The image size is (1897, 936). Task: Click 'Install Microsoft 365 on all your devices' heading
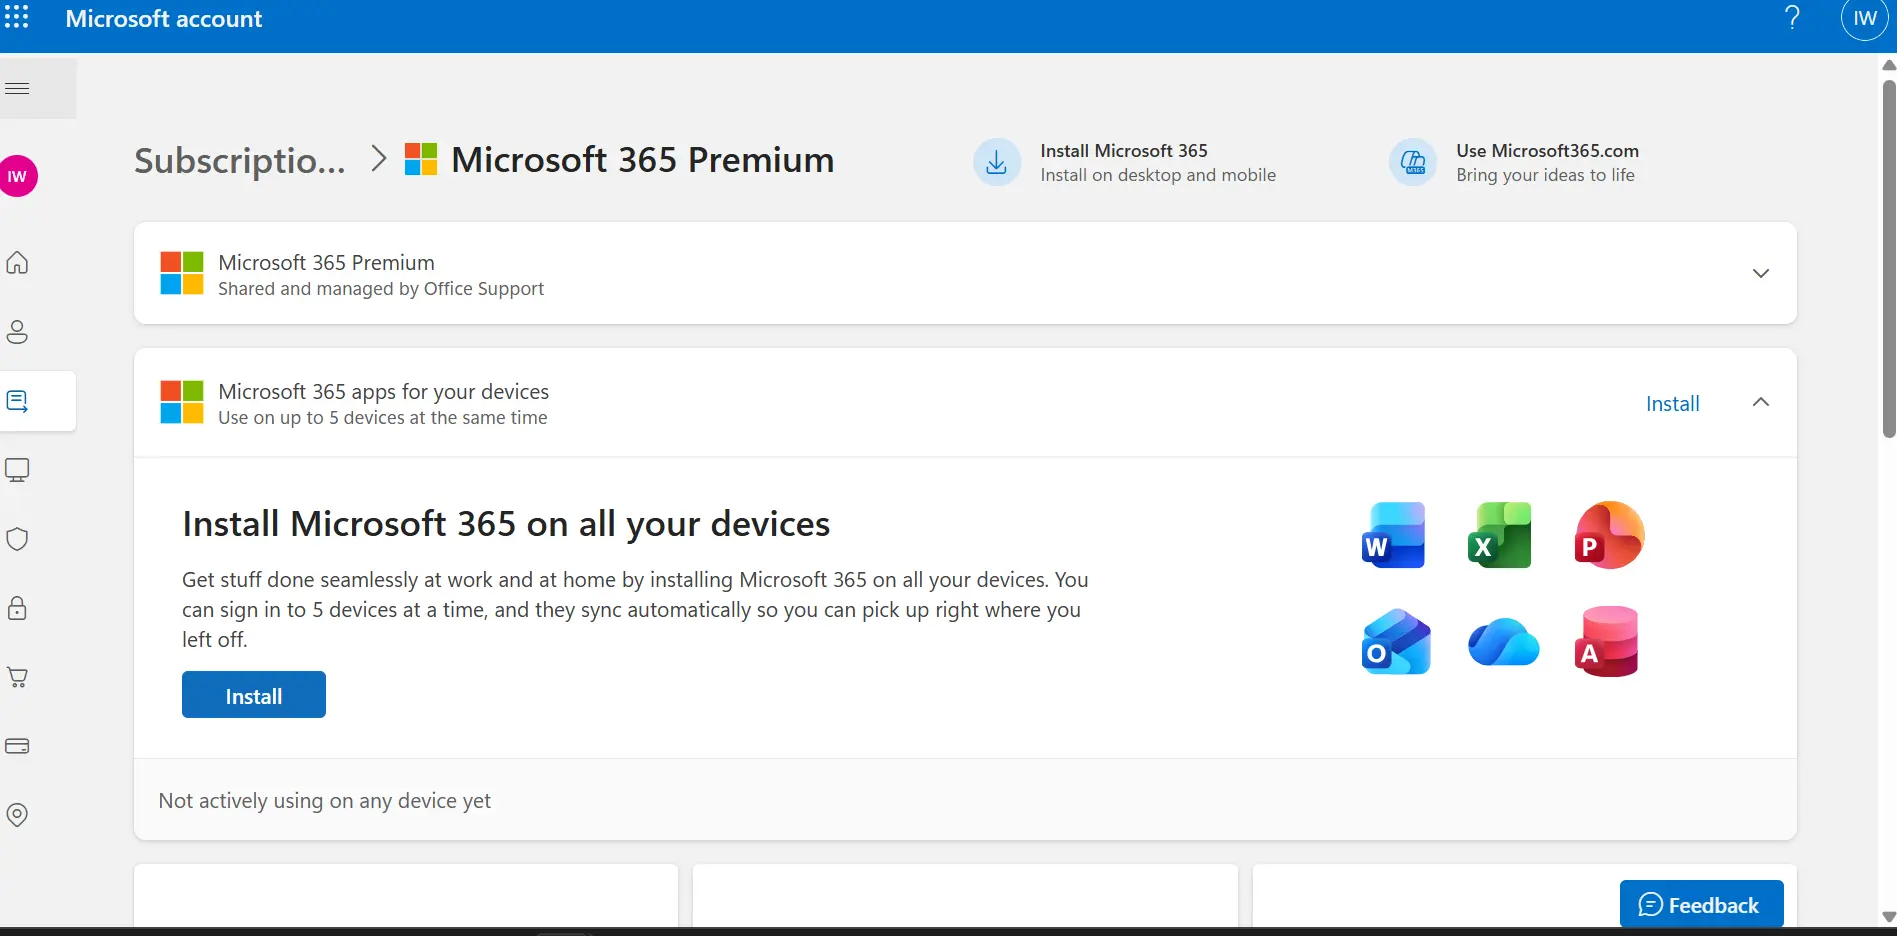[506, 524]
